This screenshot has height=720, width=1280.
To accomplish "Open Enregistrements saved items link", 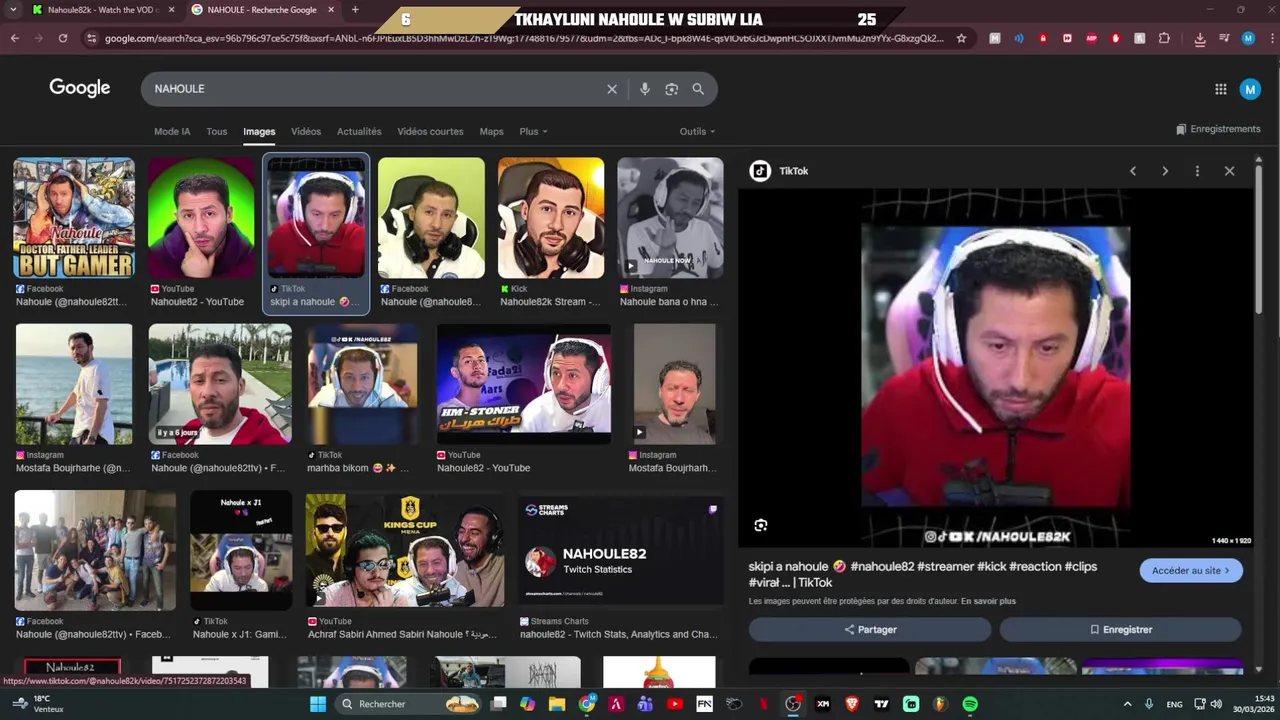I will point(1218,129).
